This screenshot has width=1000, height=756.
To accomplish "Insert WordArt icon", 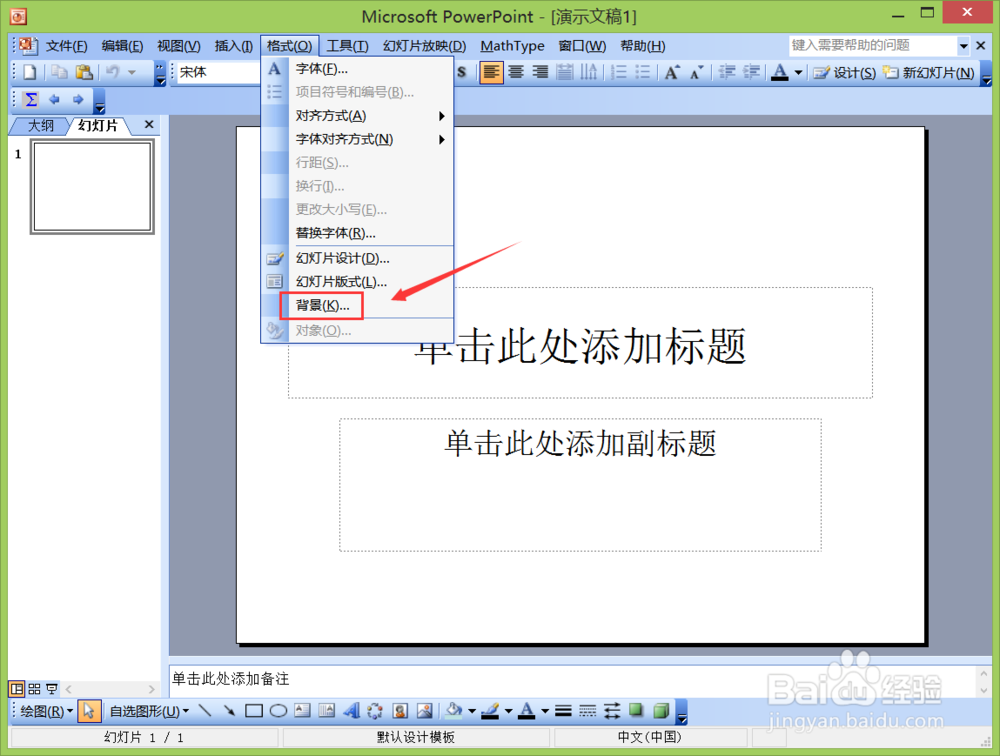I will [351, 710].
